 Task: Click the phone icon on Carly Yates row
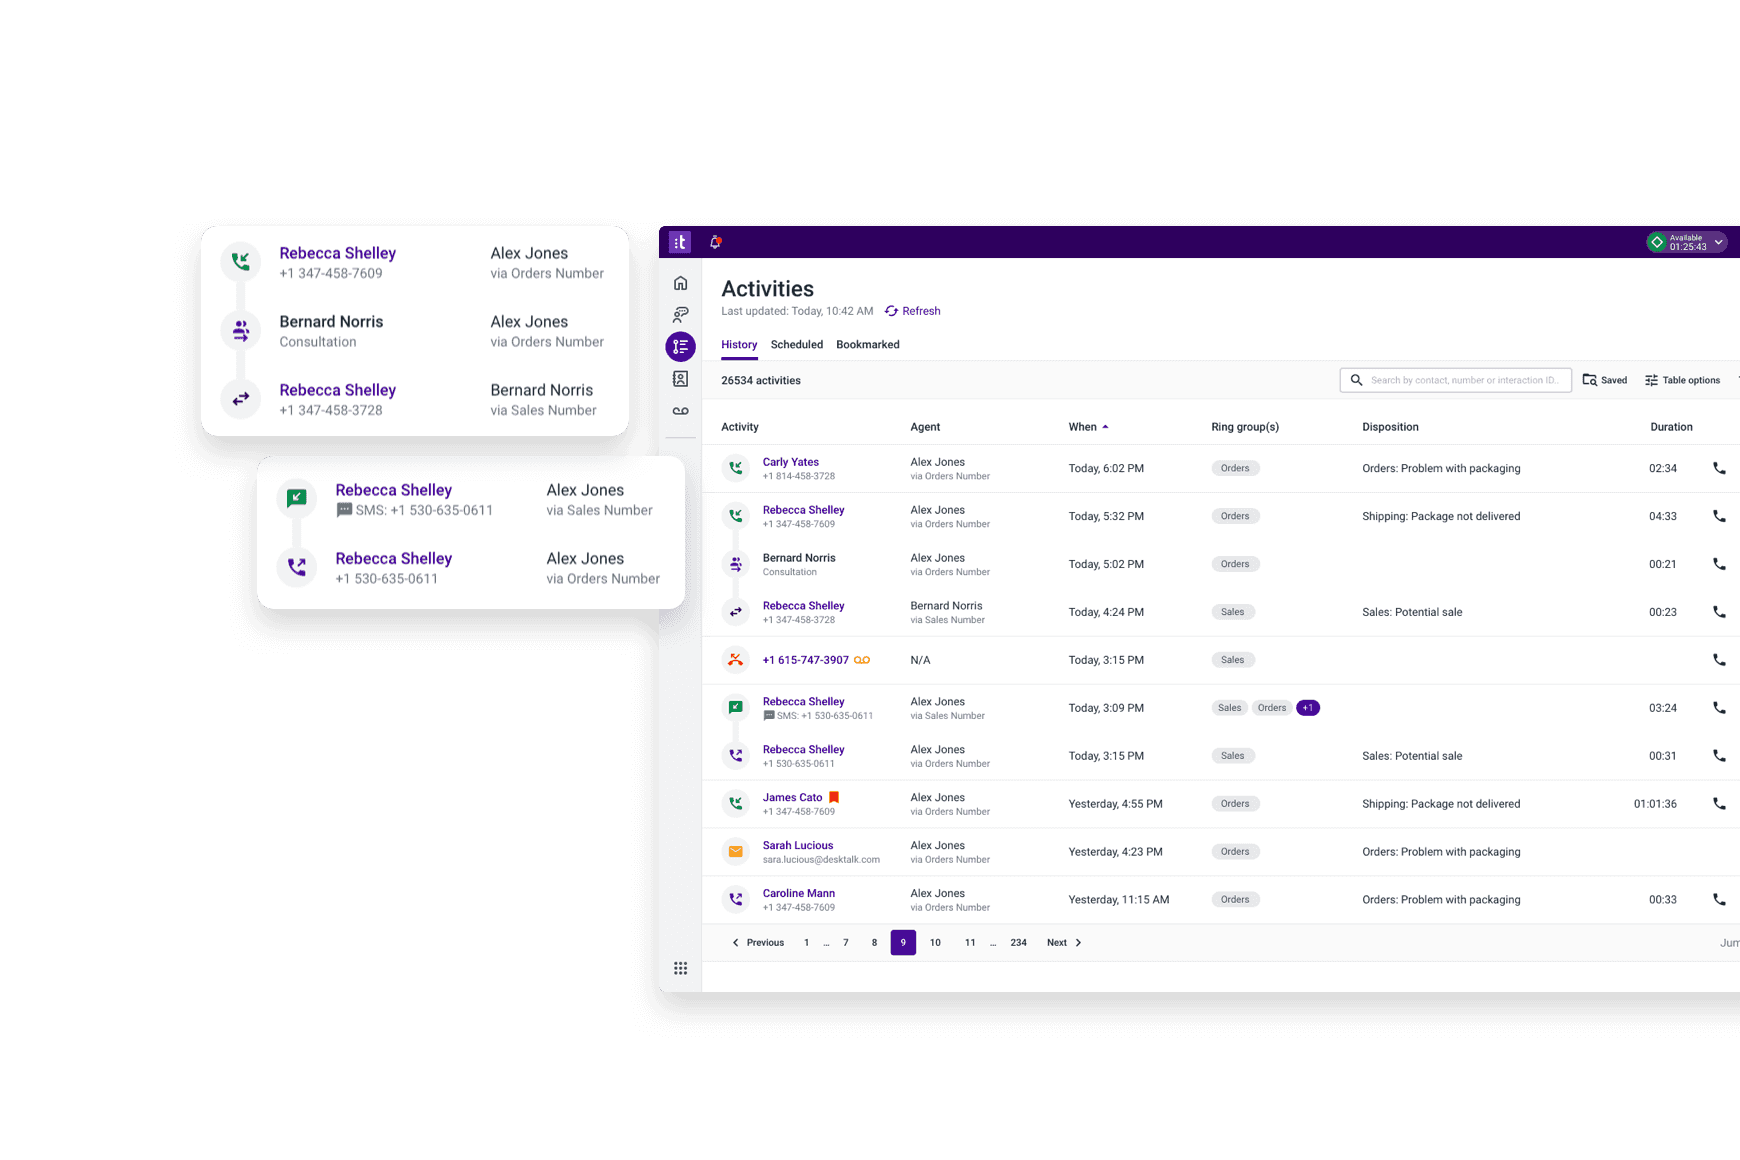pyautogui.click(x=1719, y=468)
